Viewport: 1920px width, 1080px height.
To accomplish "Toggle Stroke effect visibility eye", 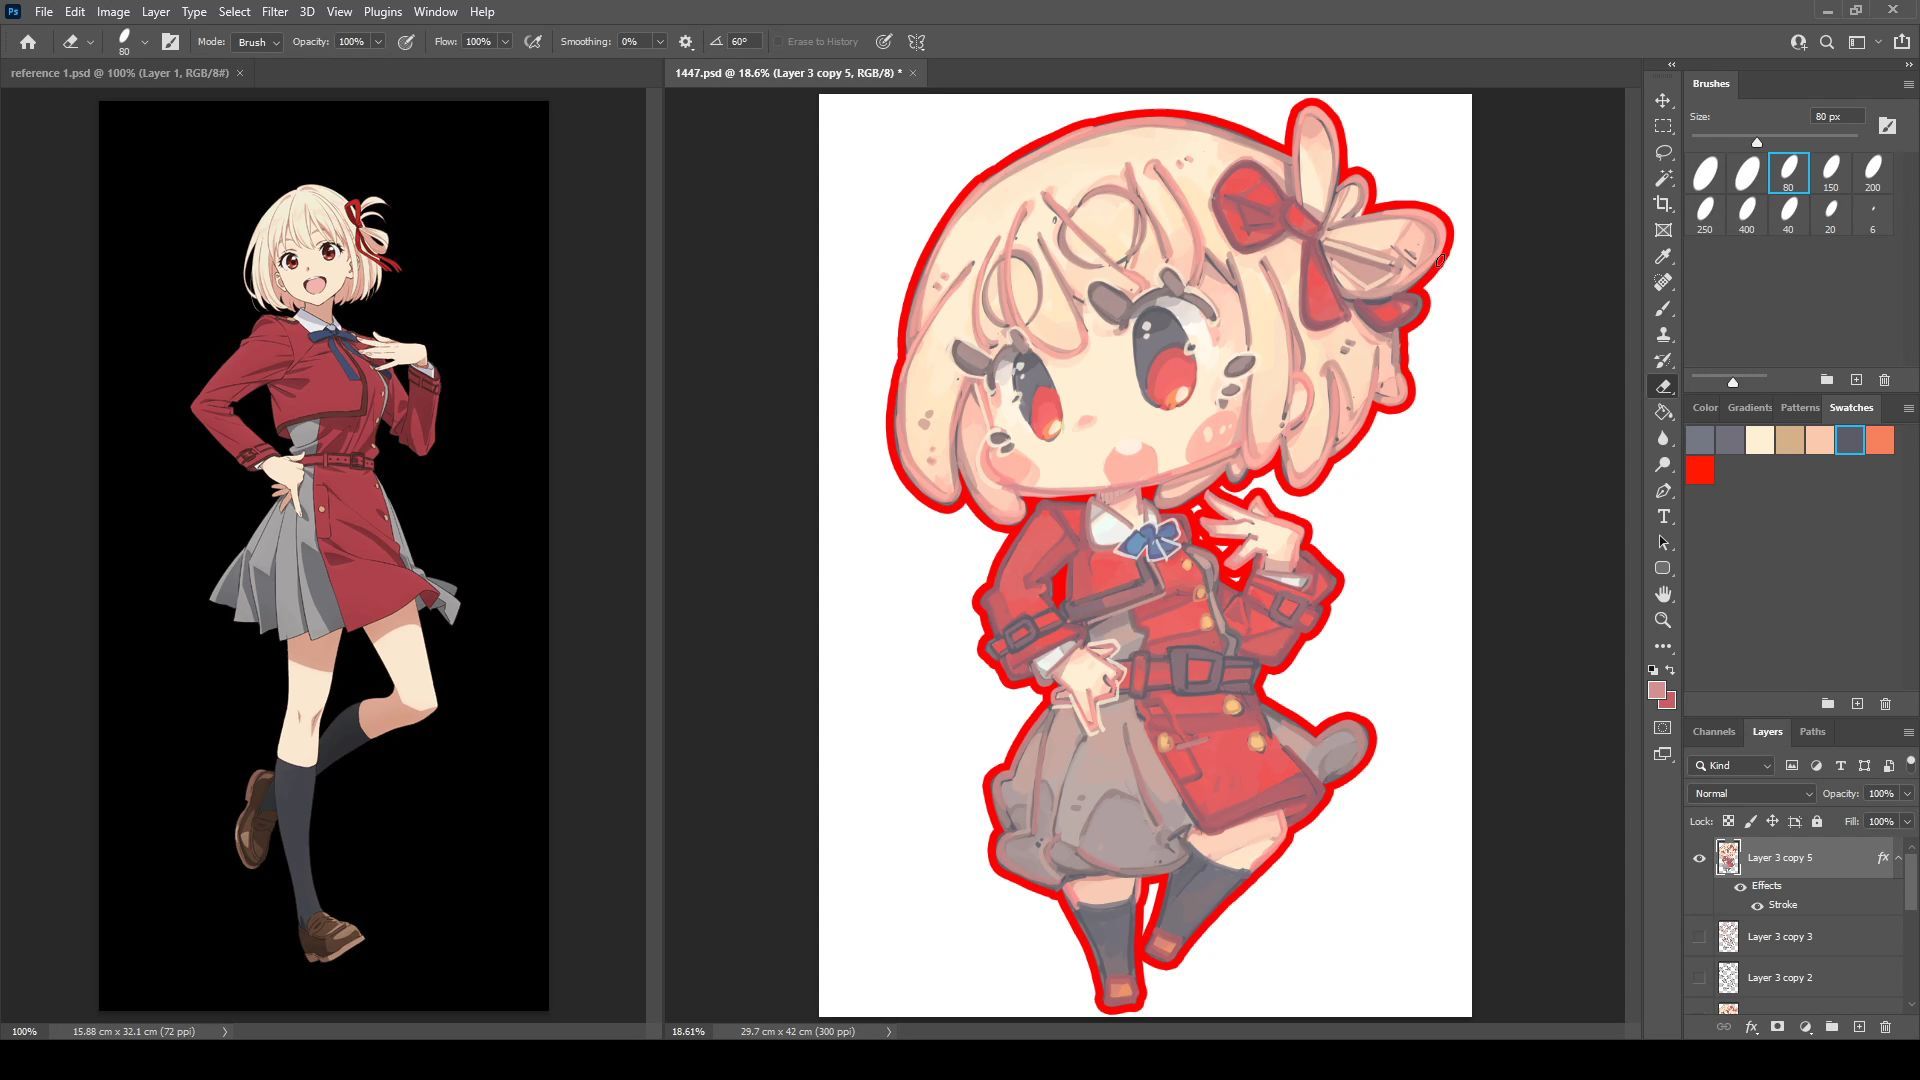I will coord(1757,906).
